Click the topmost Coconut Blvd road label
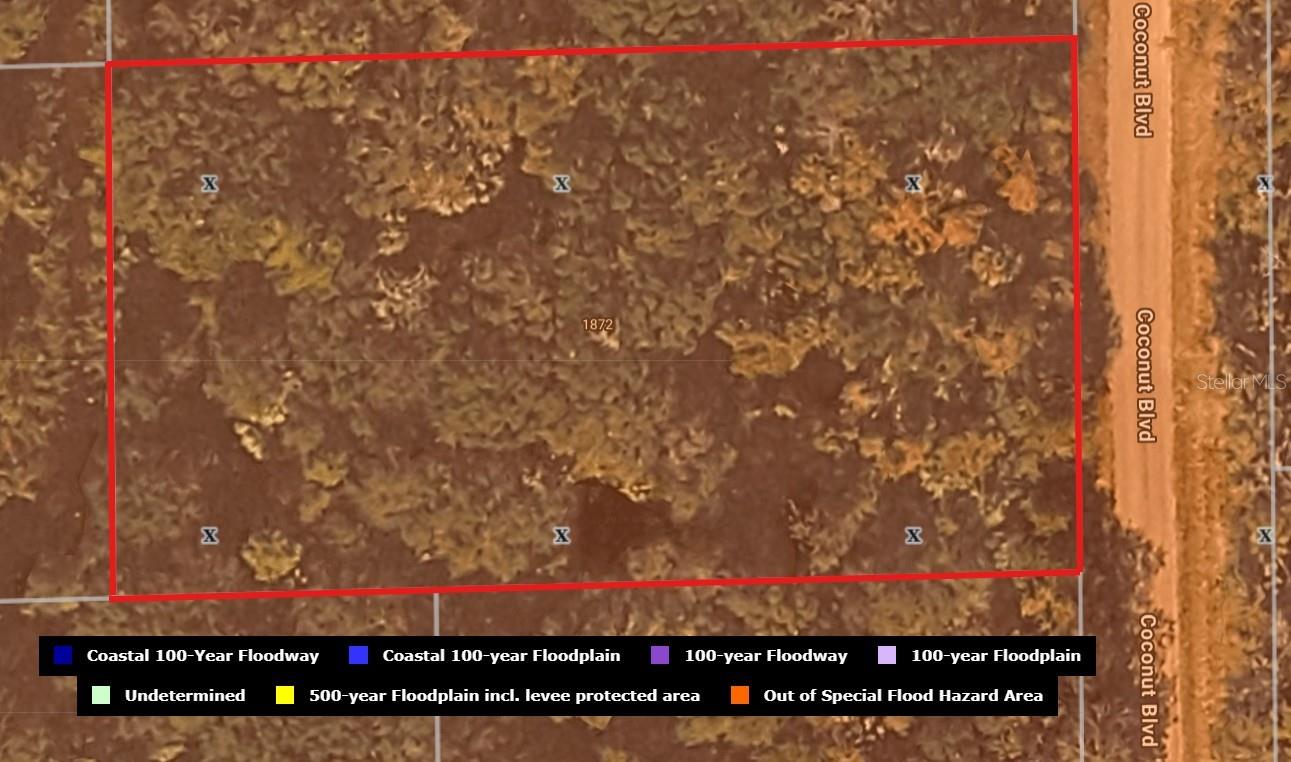The width and height of the screenshot is (1291, 762). (1143, 70)
